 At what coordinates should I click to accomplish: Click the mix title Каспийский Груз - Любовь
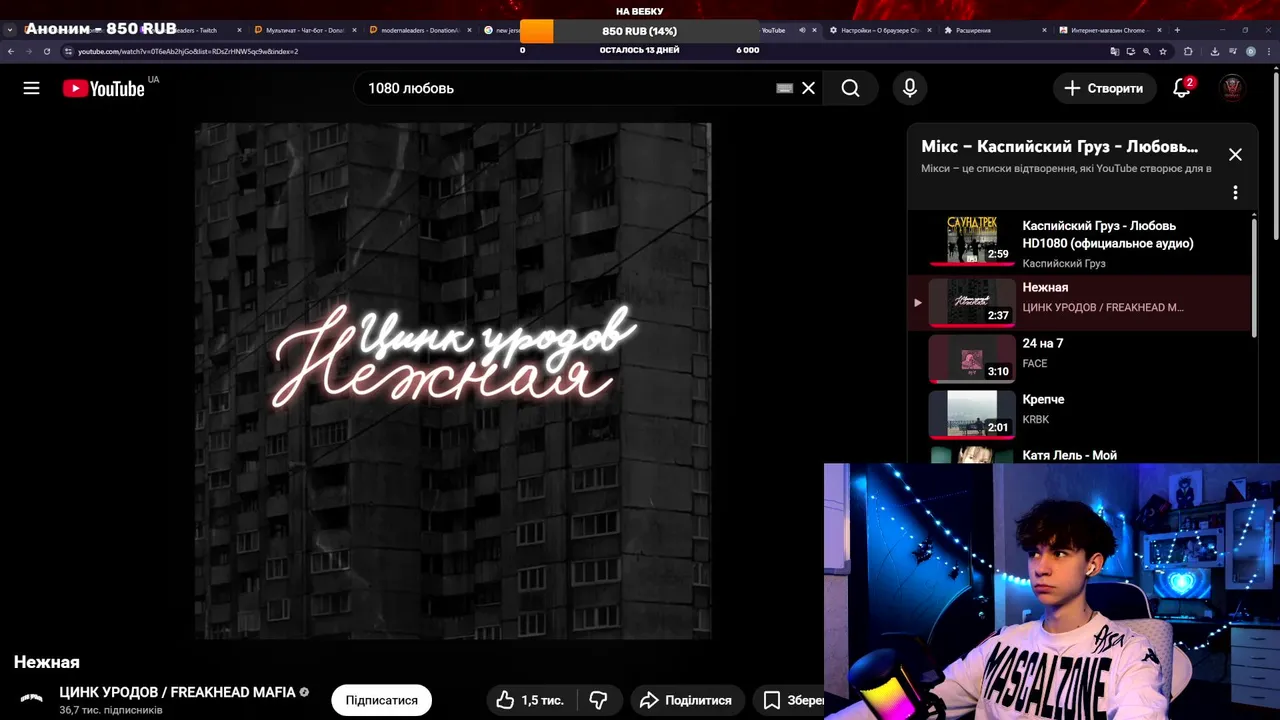1060,147
